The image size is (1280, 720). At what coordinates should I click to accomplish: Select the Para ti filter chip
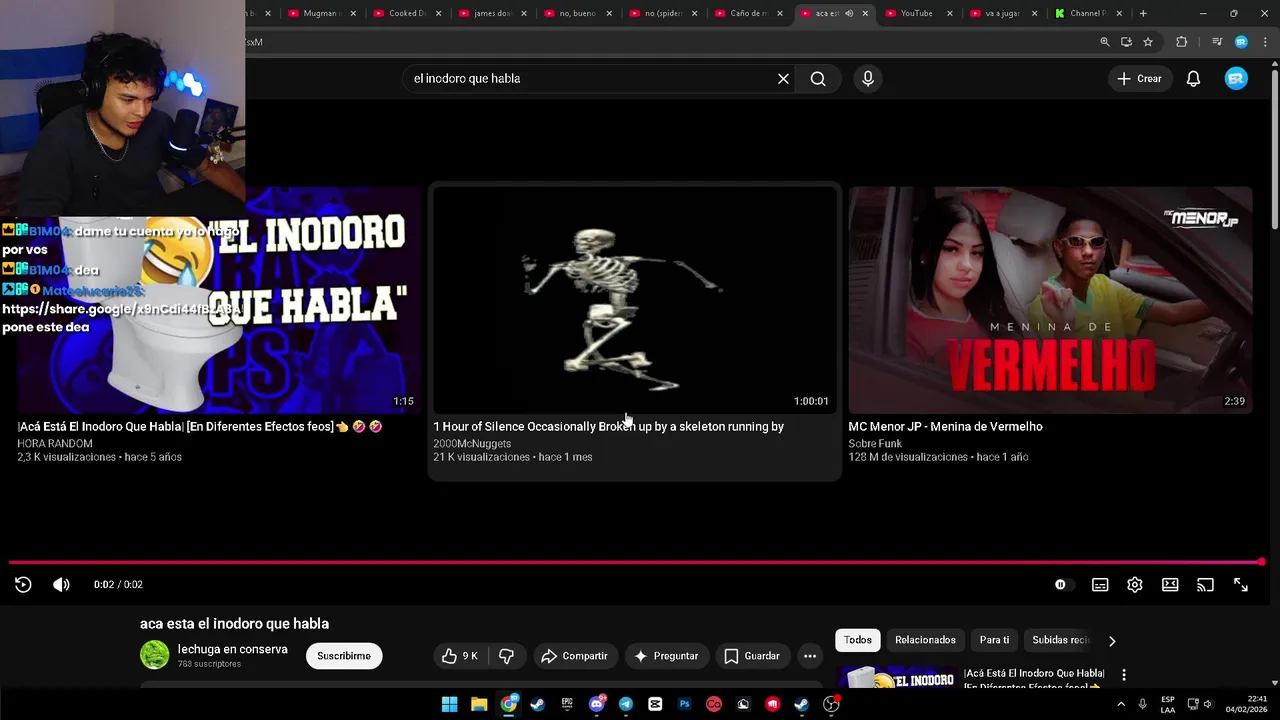[x=994, y=640]
